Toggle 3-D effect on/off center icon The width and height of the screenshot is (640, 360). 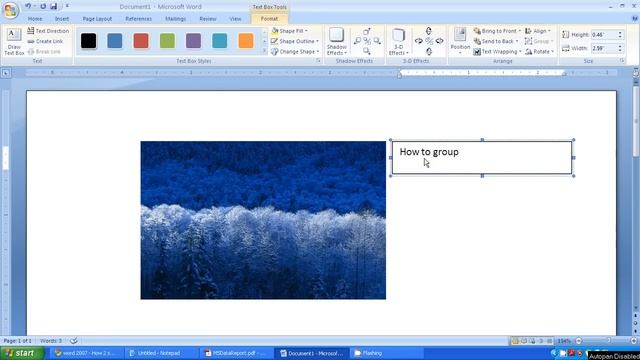coord(429,41)
